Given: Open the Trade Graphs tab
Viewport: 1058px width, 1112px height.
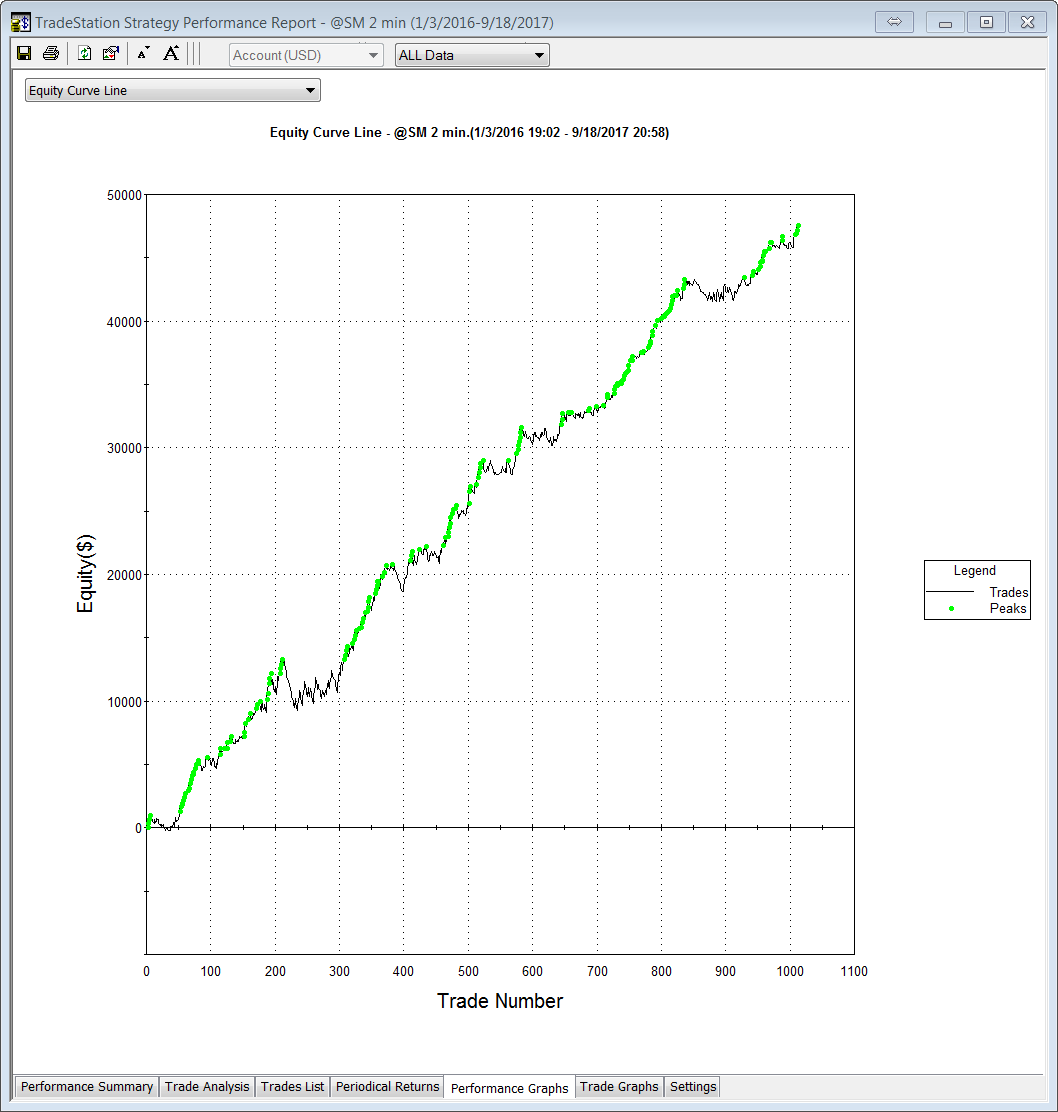Looking at the screenshot, I should click(x=619, y=1087).
